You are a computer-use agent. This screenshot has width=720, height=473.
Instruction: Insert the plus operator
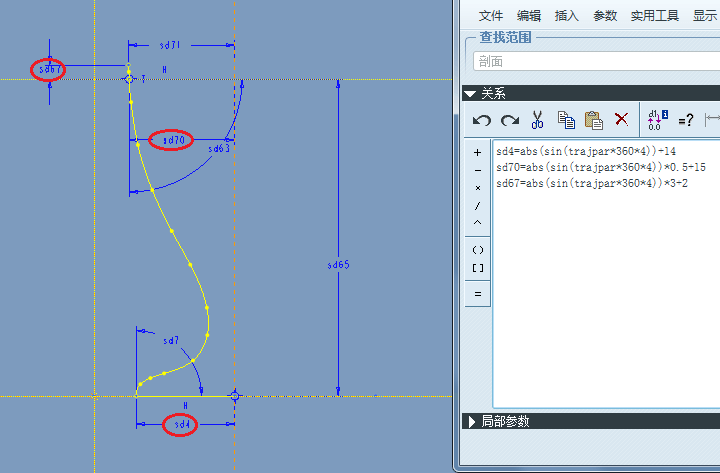click(x=478, y=152)
